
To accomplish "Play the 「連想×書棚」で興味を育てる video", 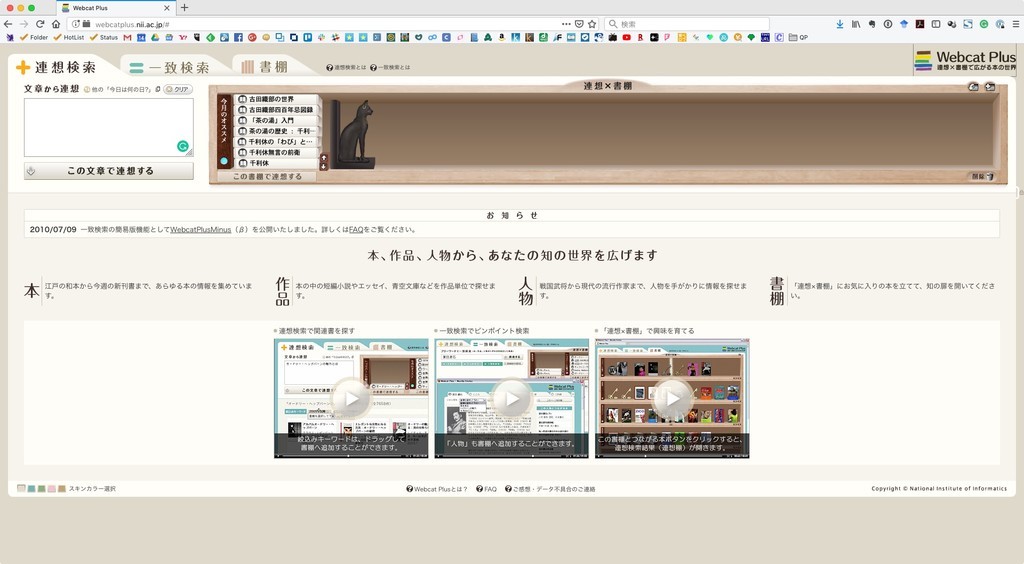I will [673, 398].
